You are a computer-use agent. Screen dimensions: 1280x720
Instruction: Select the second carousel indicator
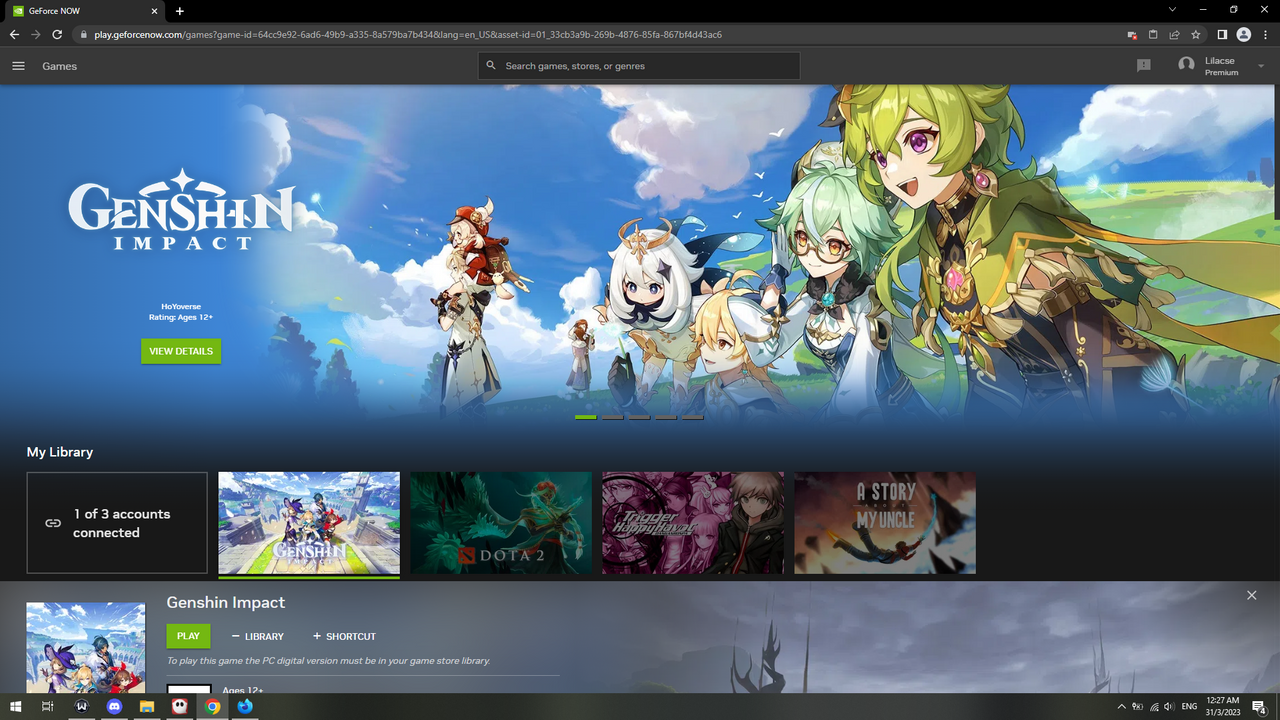pos(613,417)
